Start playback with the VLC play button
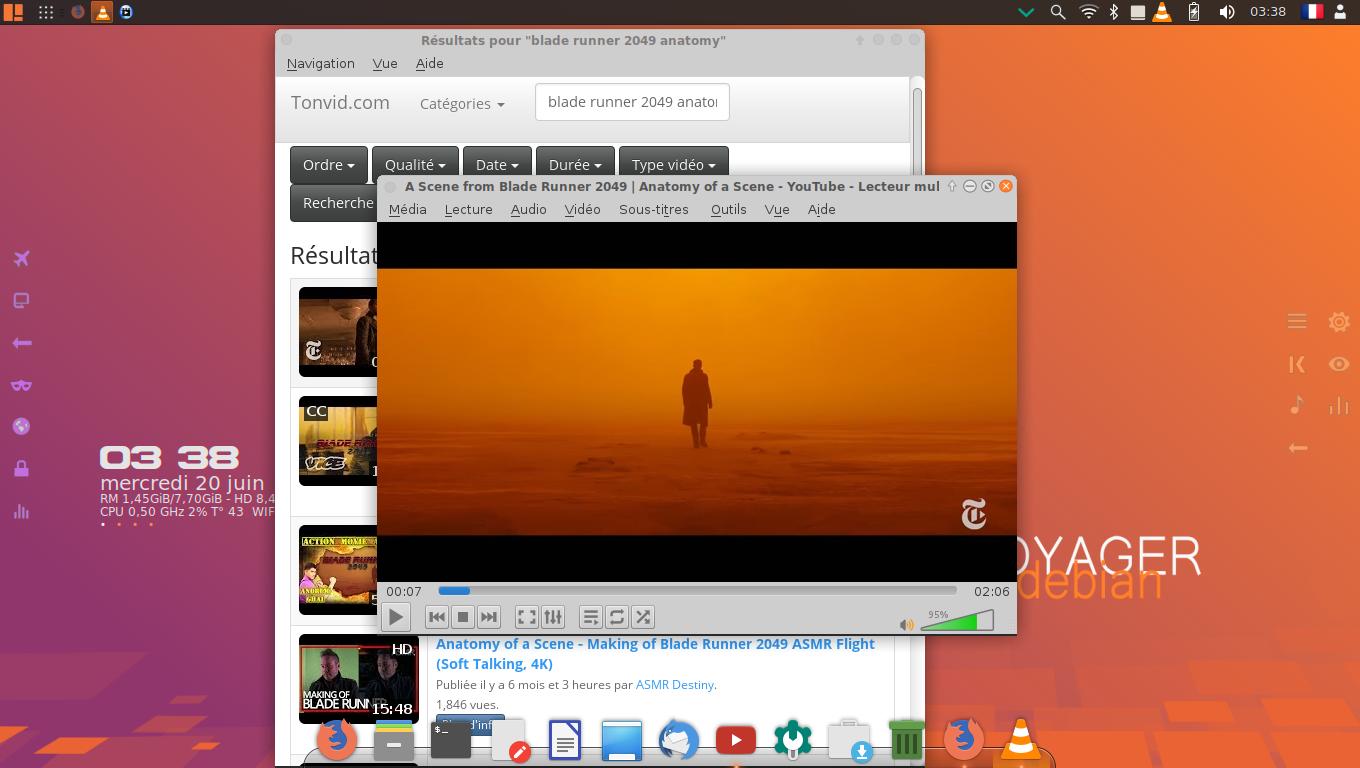This screenshot has height=768, width=1360. pyautogui.click(x=396, y=617)
